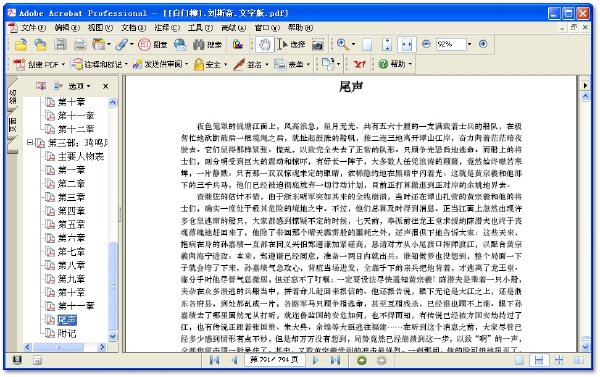Select the 附记 bookmark entry
This screenshot has height=377, width=600.
(x=67, y=333)
